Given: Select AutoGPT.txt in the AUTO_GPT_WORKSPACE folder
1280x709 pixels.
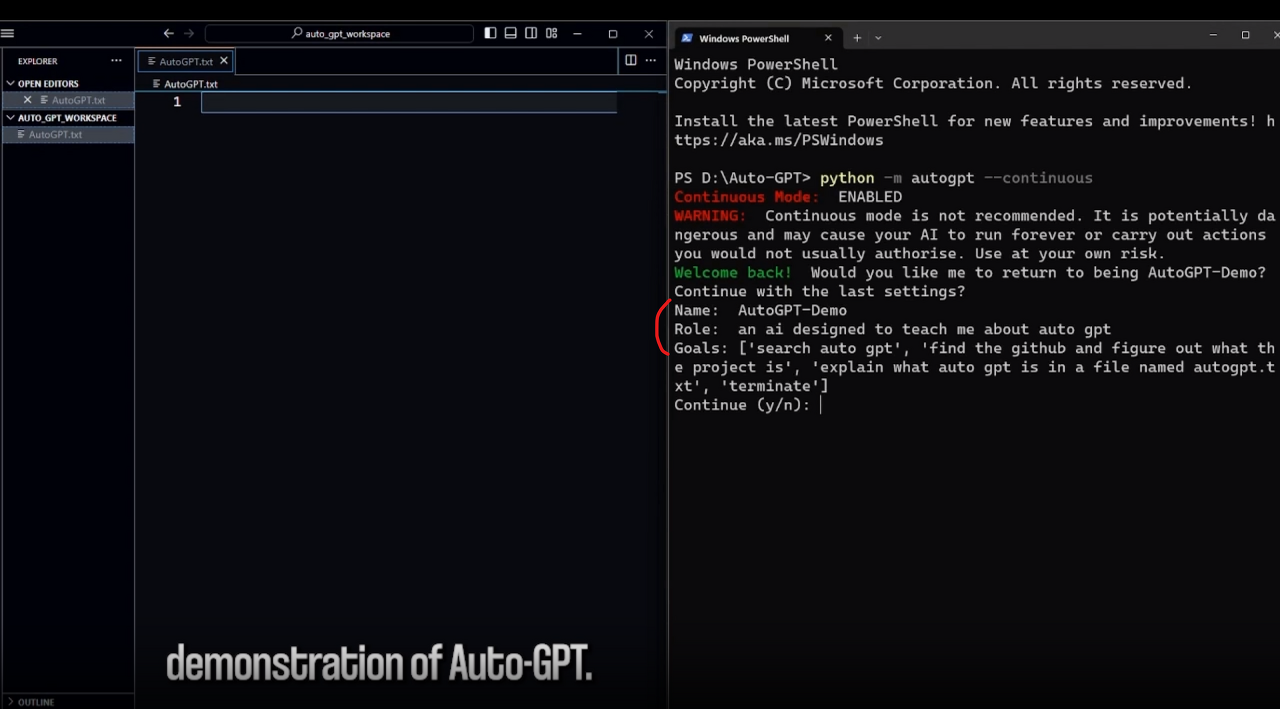Looking at the screenshot, I should coord(68,134).
